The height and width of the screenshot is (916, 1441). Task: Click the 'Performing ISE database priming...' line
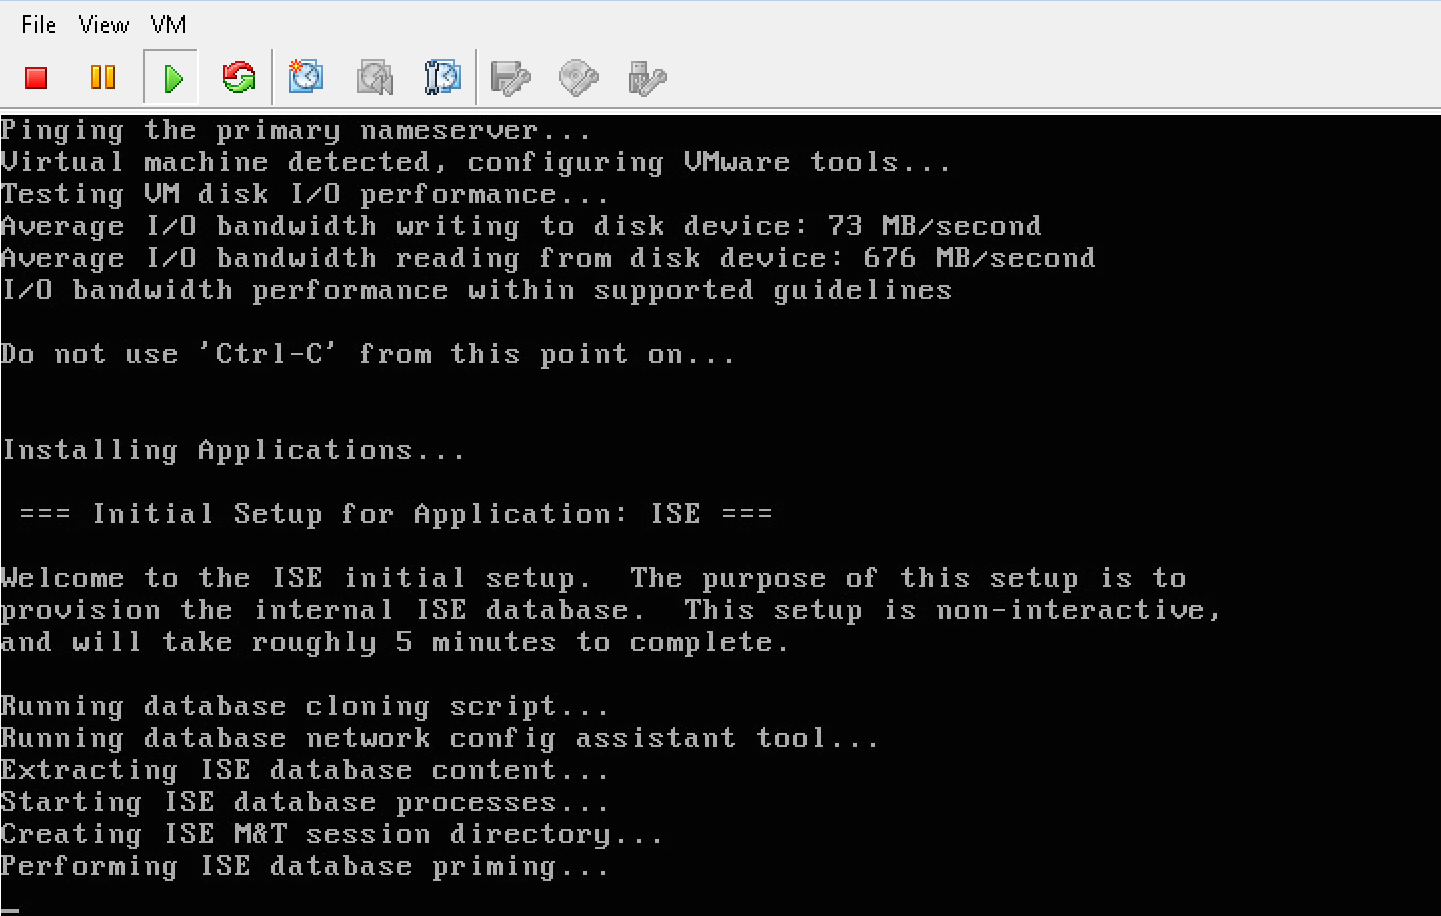click(x=304, y=867)
